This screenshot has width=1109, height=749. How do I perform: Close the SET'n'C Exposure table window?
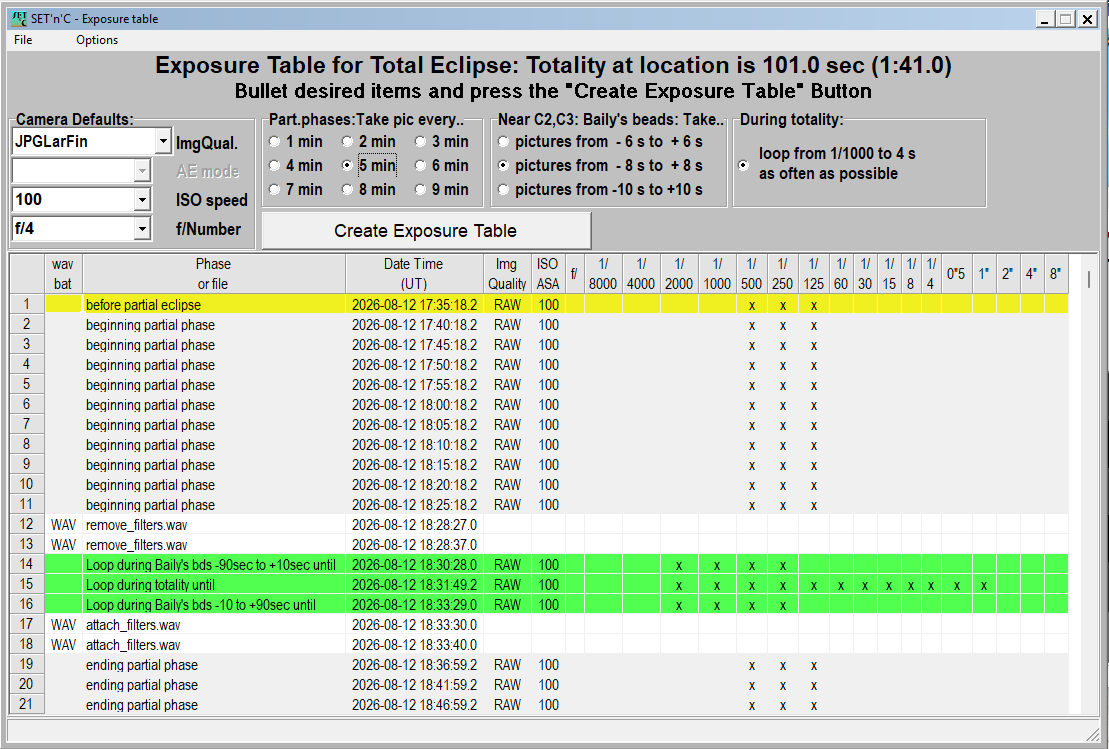(x=1088, y=19)
